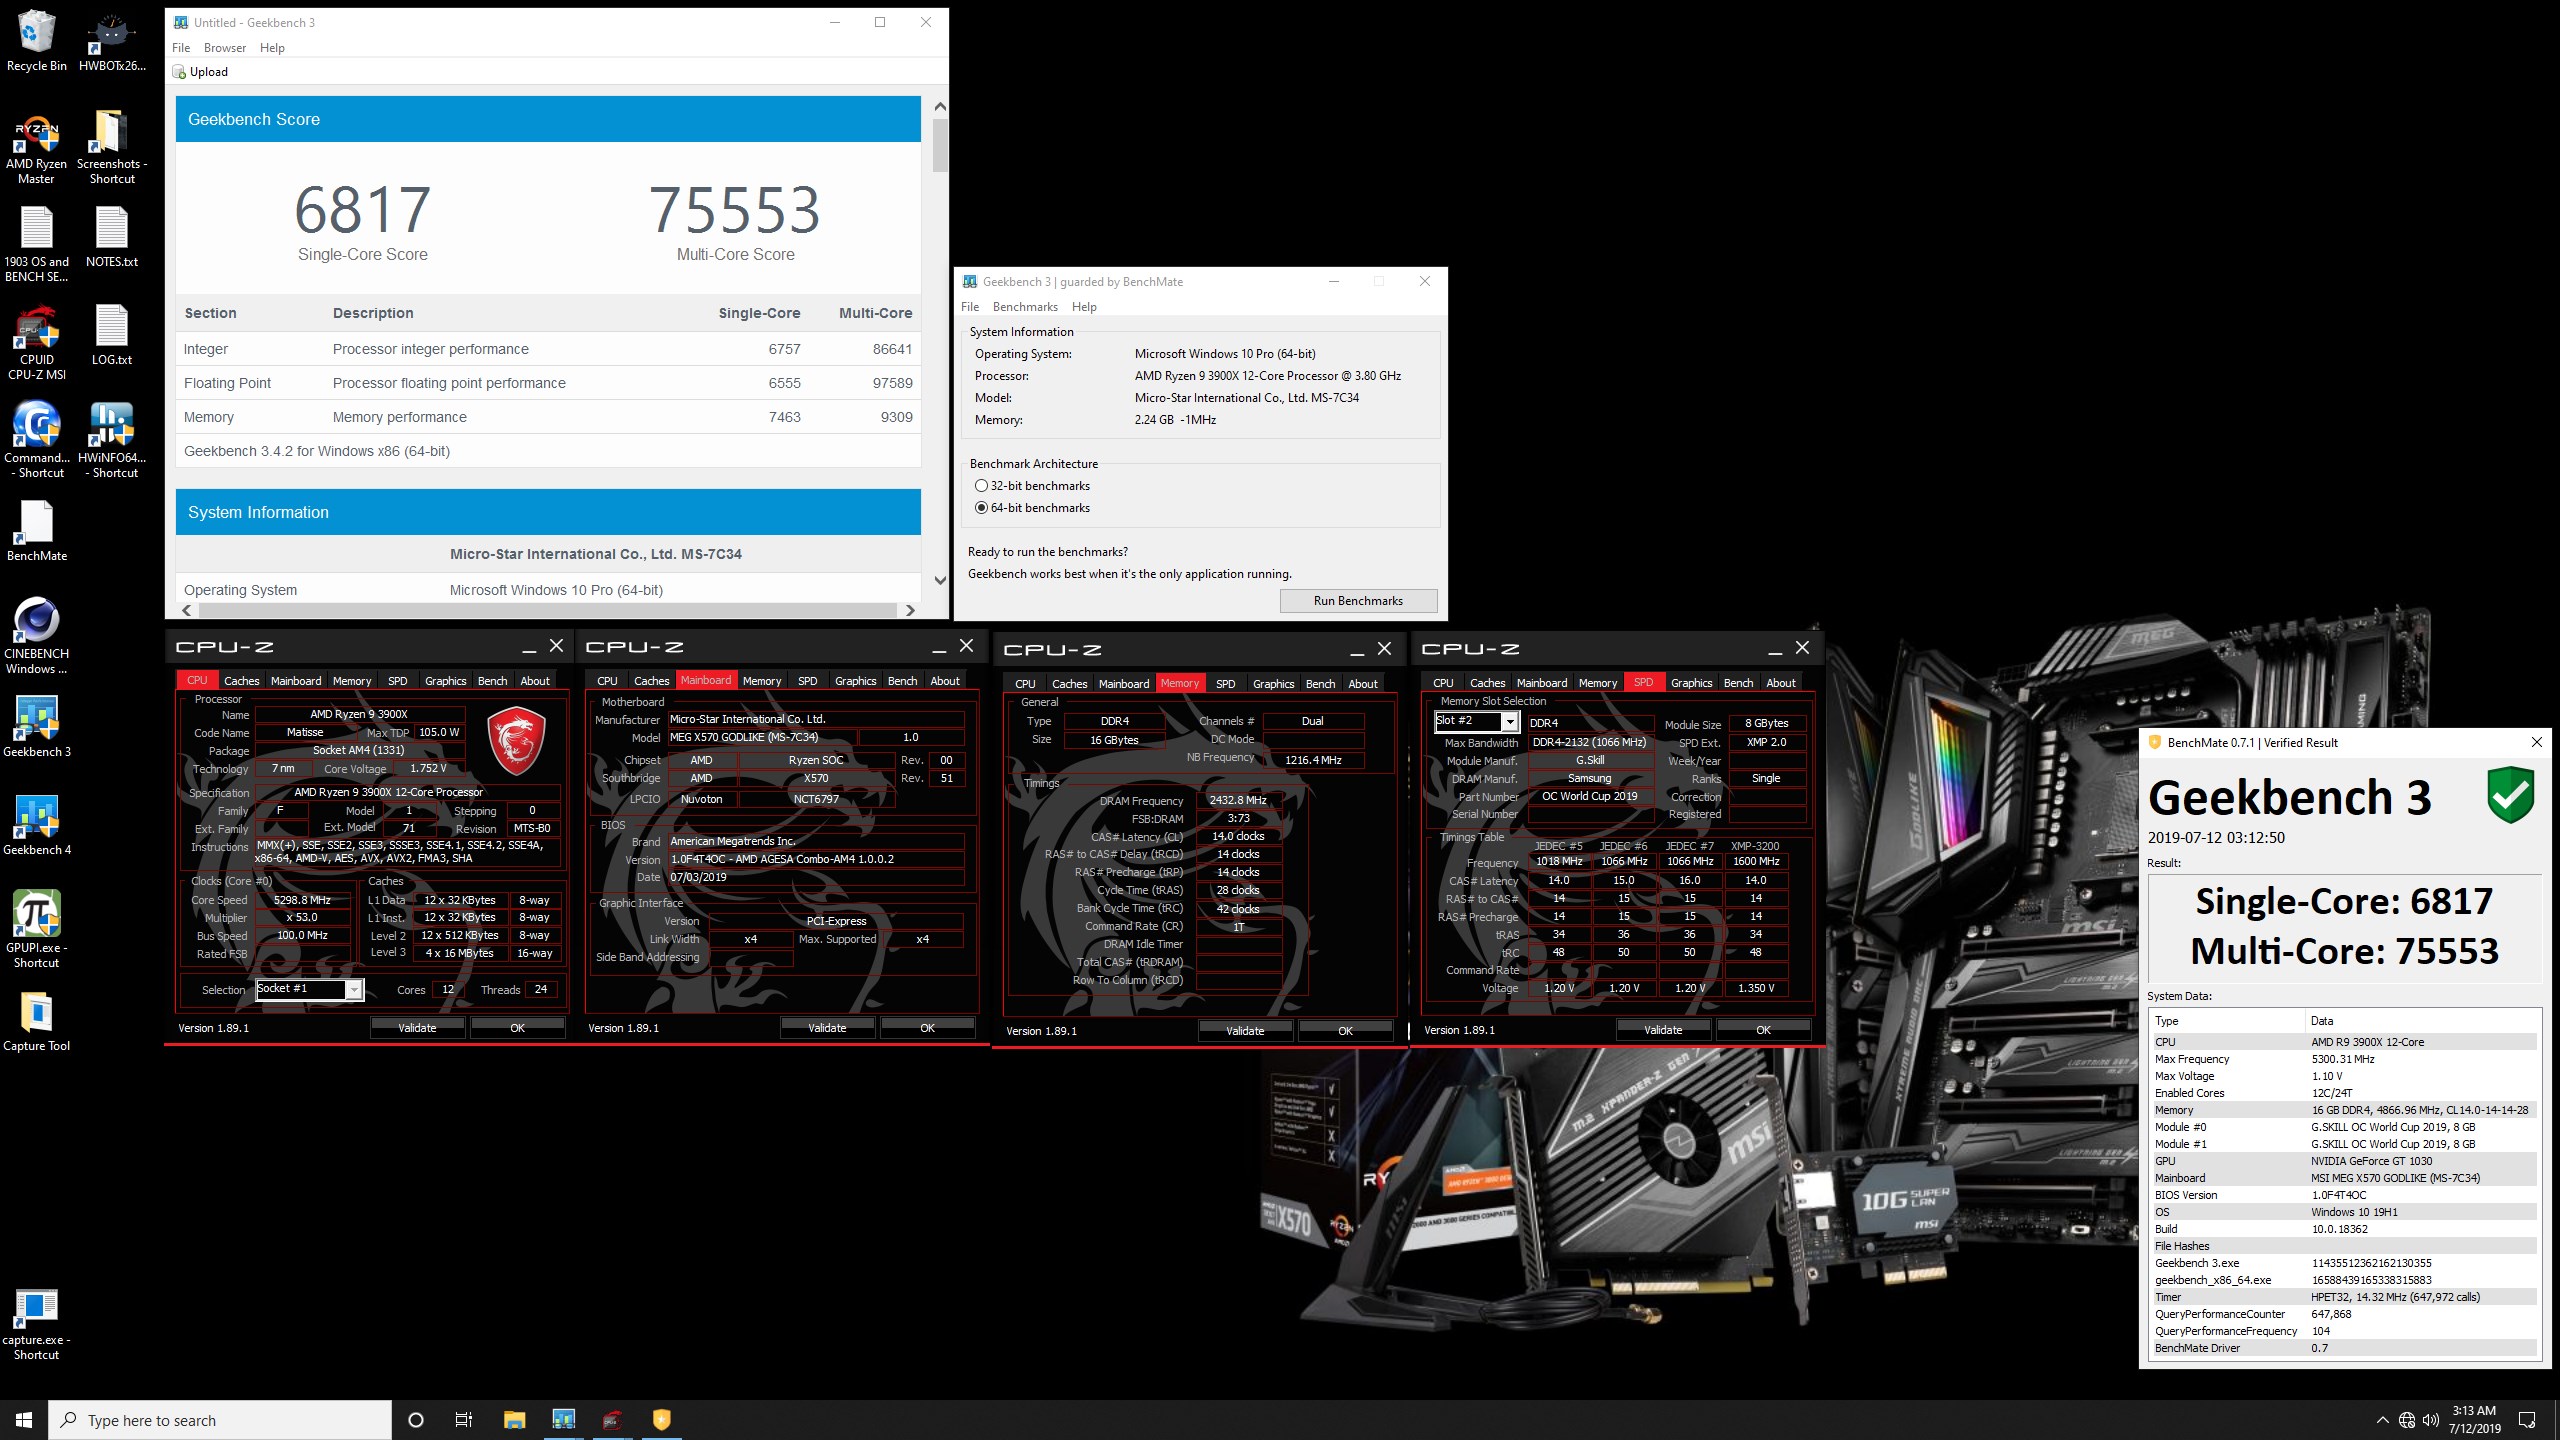Click Validate in the third CPU-Z Memory window
The width and height of the screenshot is (2560, 1440).
click(x=1245, y=1031)
